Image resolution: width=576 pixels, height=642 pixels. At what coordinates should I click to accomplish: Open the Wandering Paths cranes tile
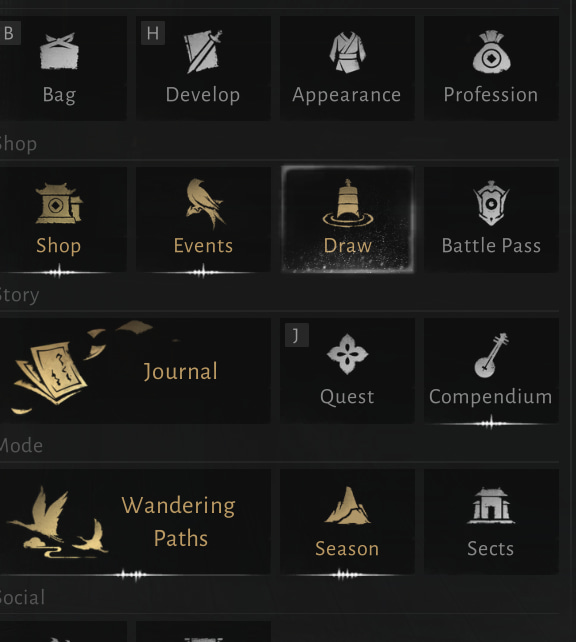coord(135,522)
